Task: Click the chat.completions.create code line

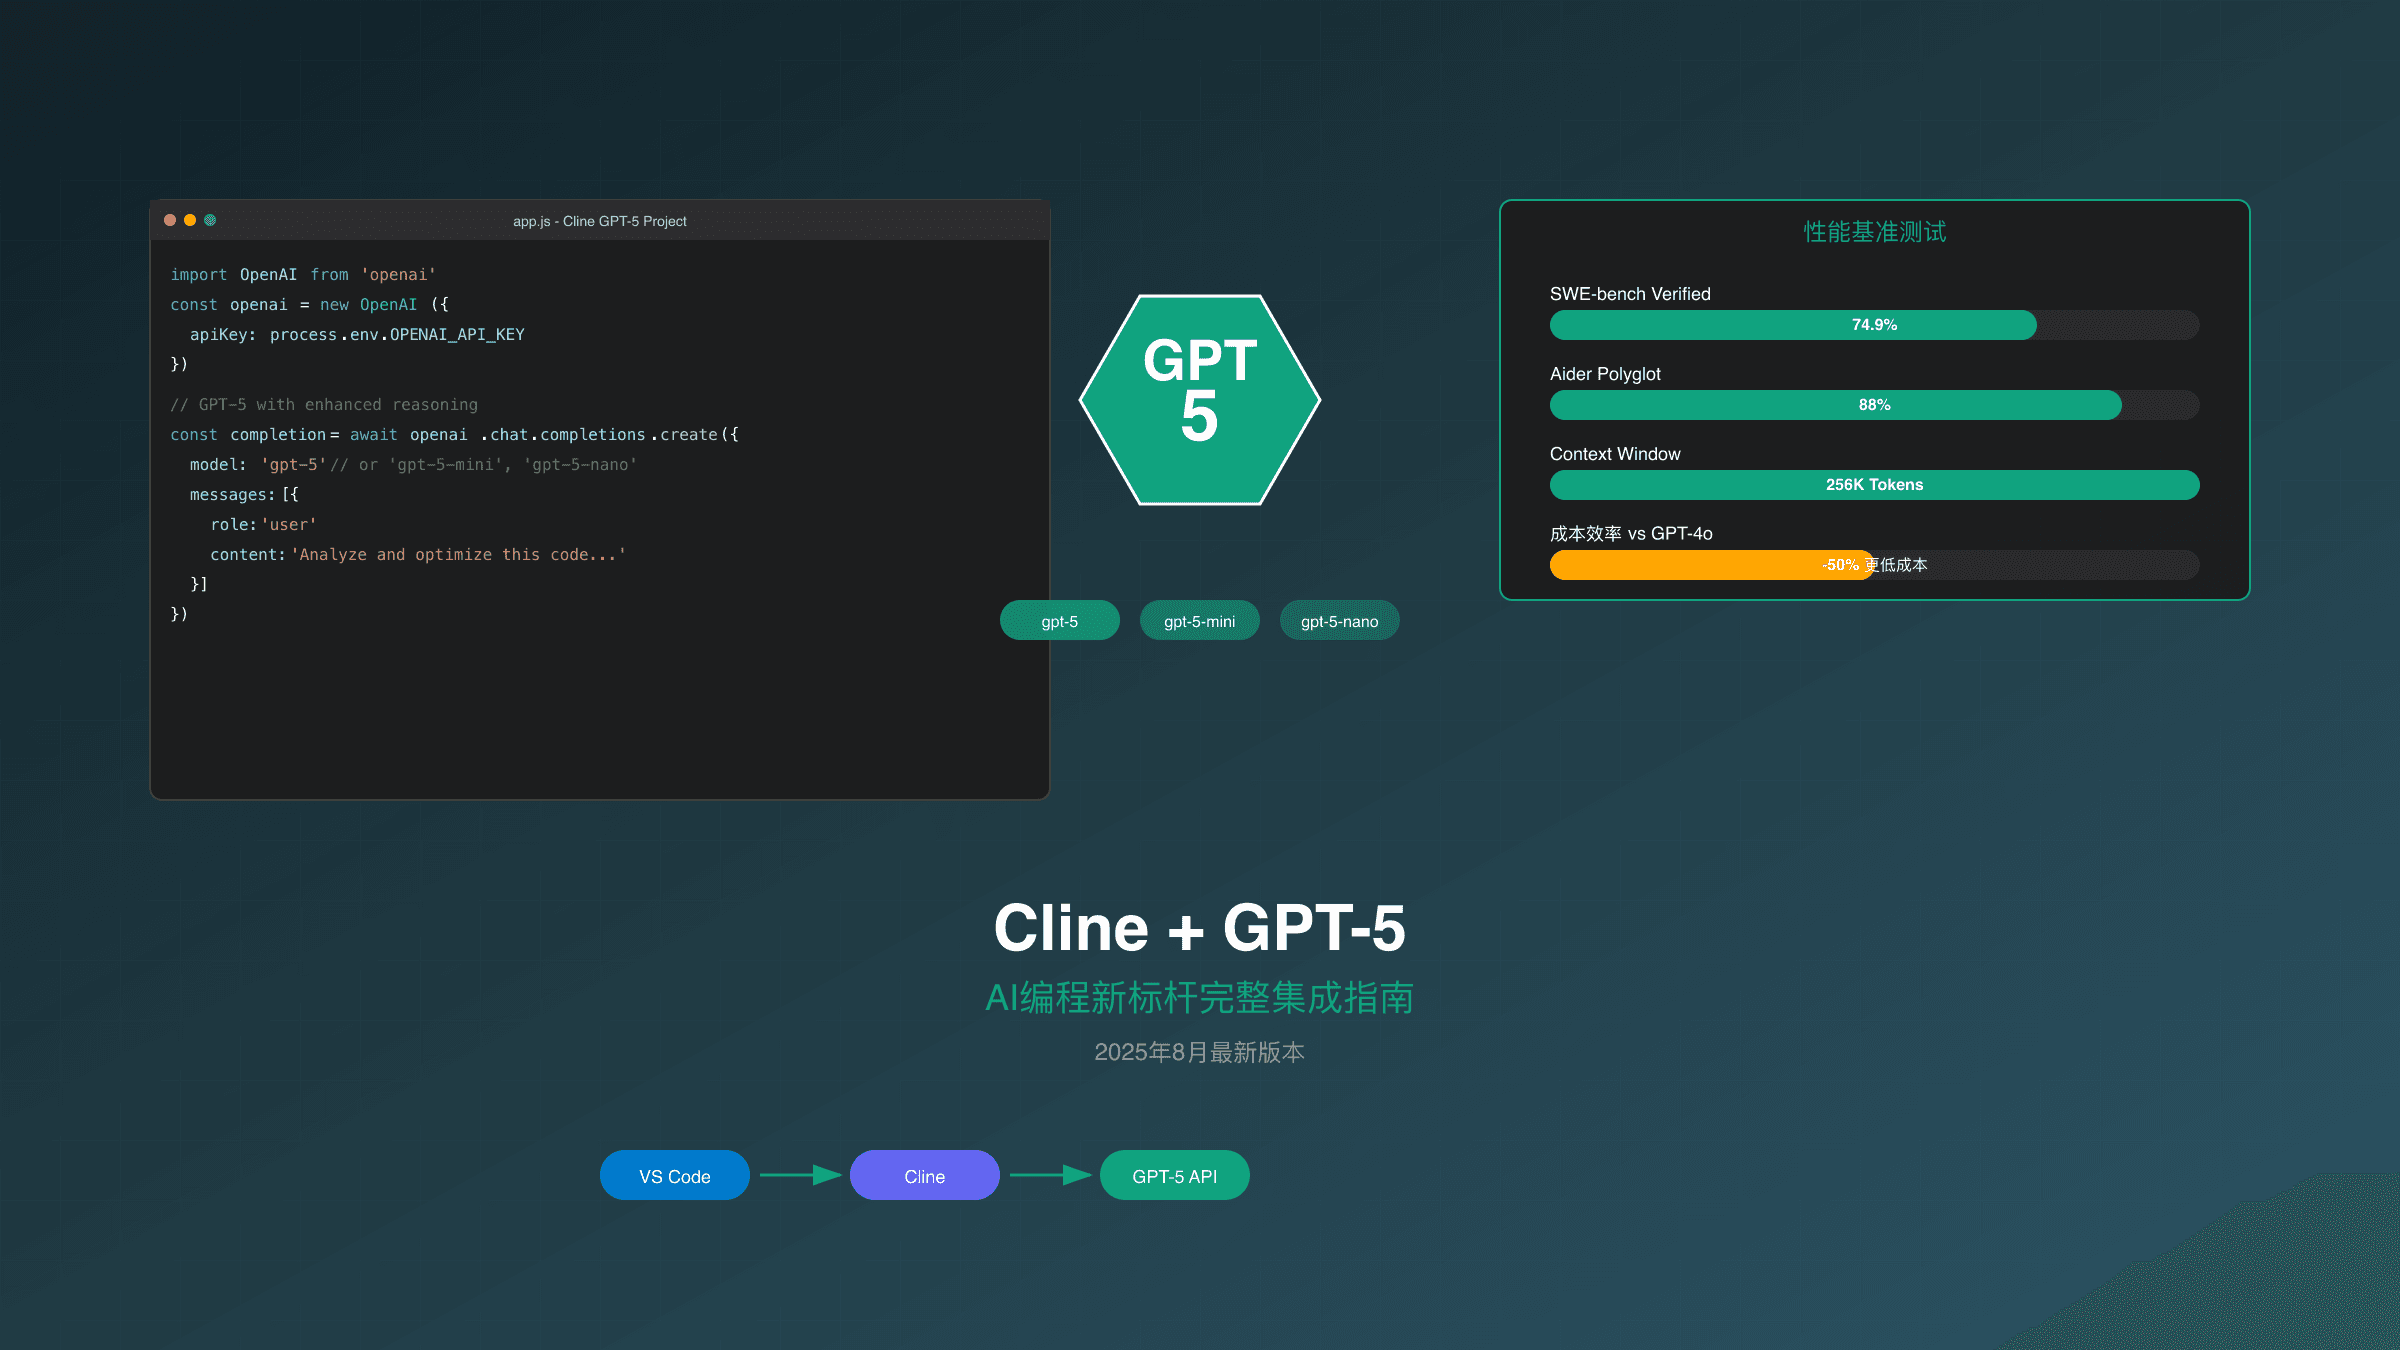Action: pyautogui.click(x=455, y=435)
